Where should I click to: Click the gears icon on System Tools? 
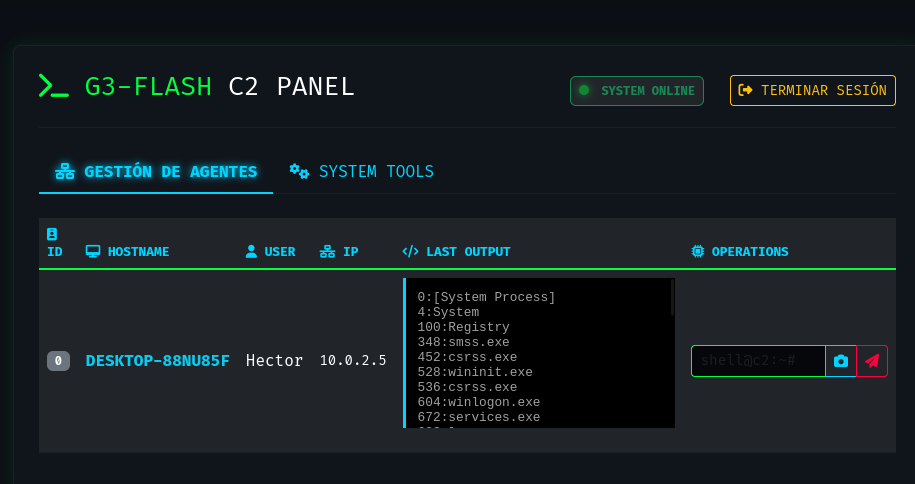[x=299, y=171]
